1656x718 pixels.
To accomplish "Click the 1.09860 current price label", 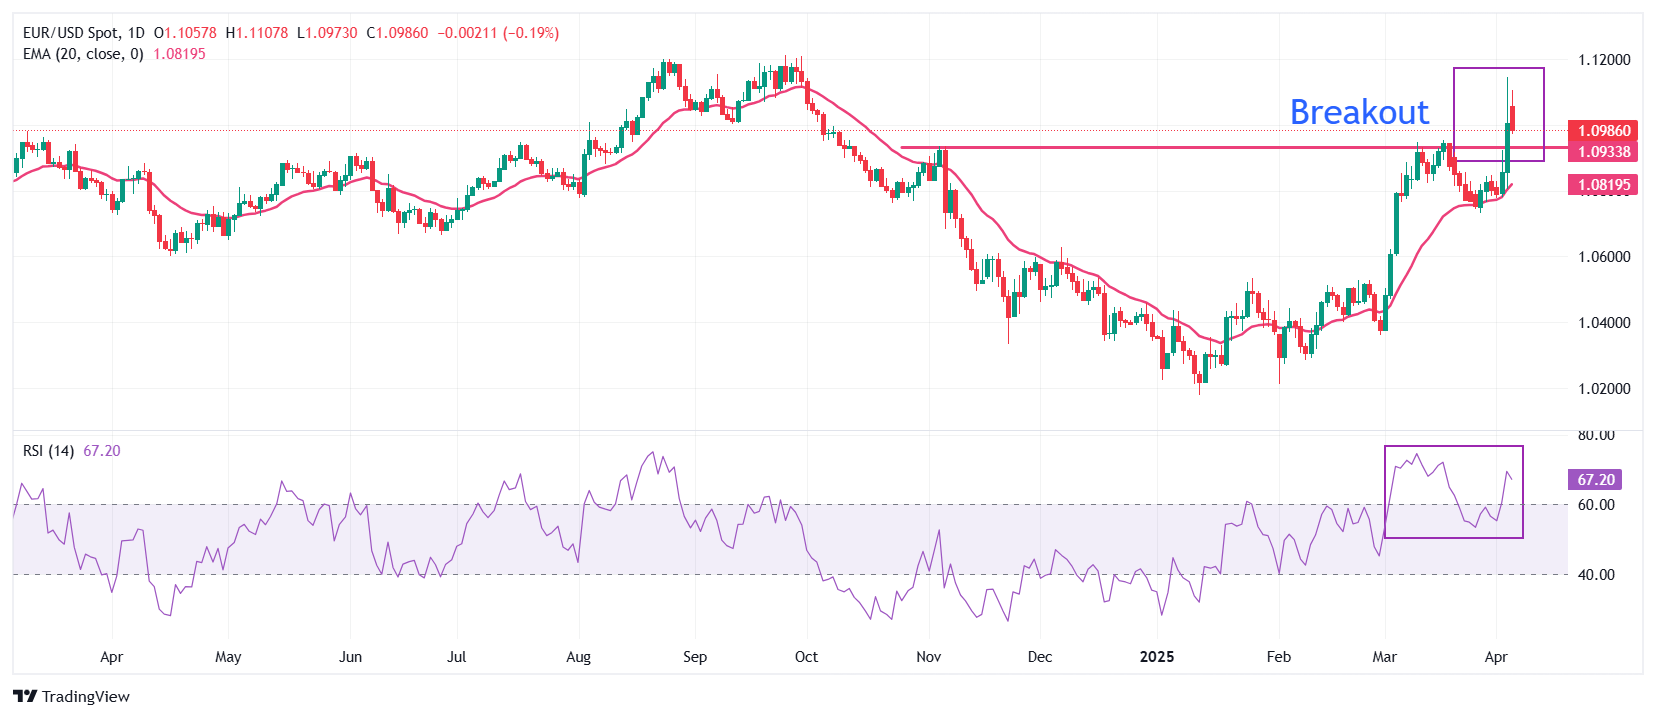I will click(1603, 131).
